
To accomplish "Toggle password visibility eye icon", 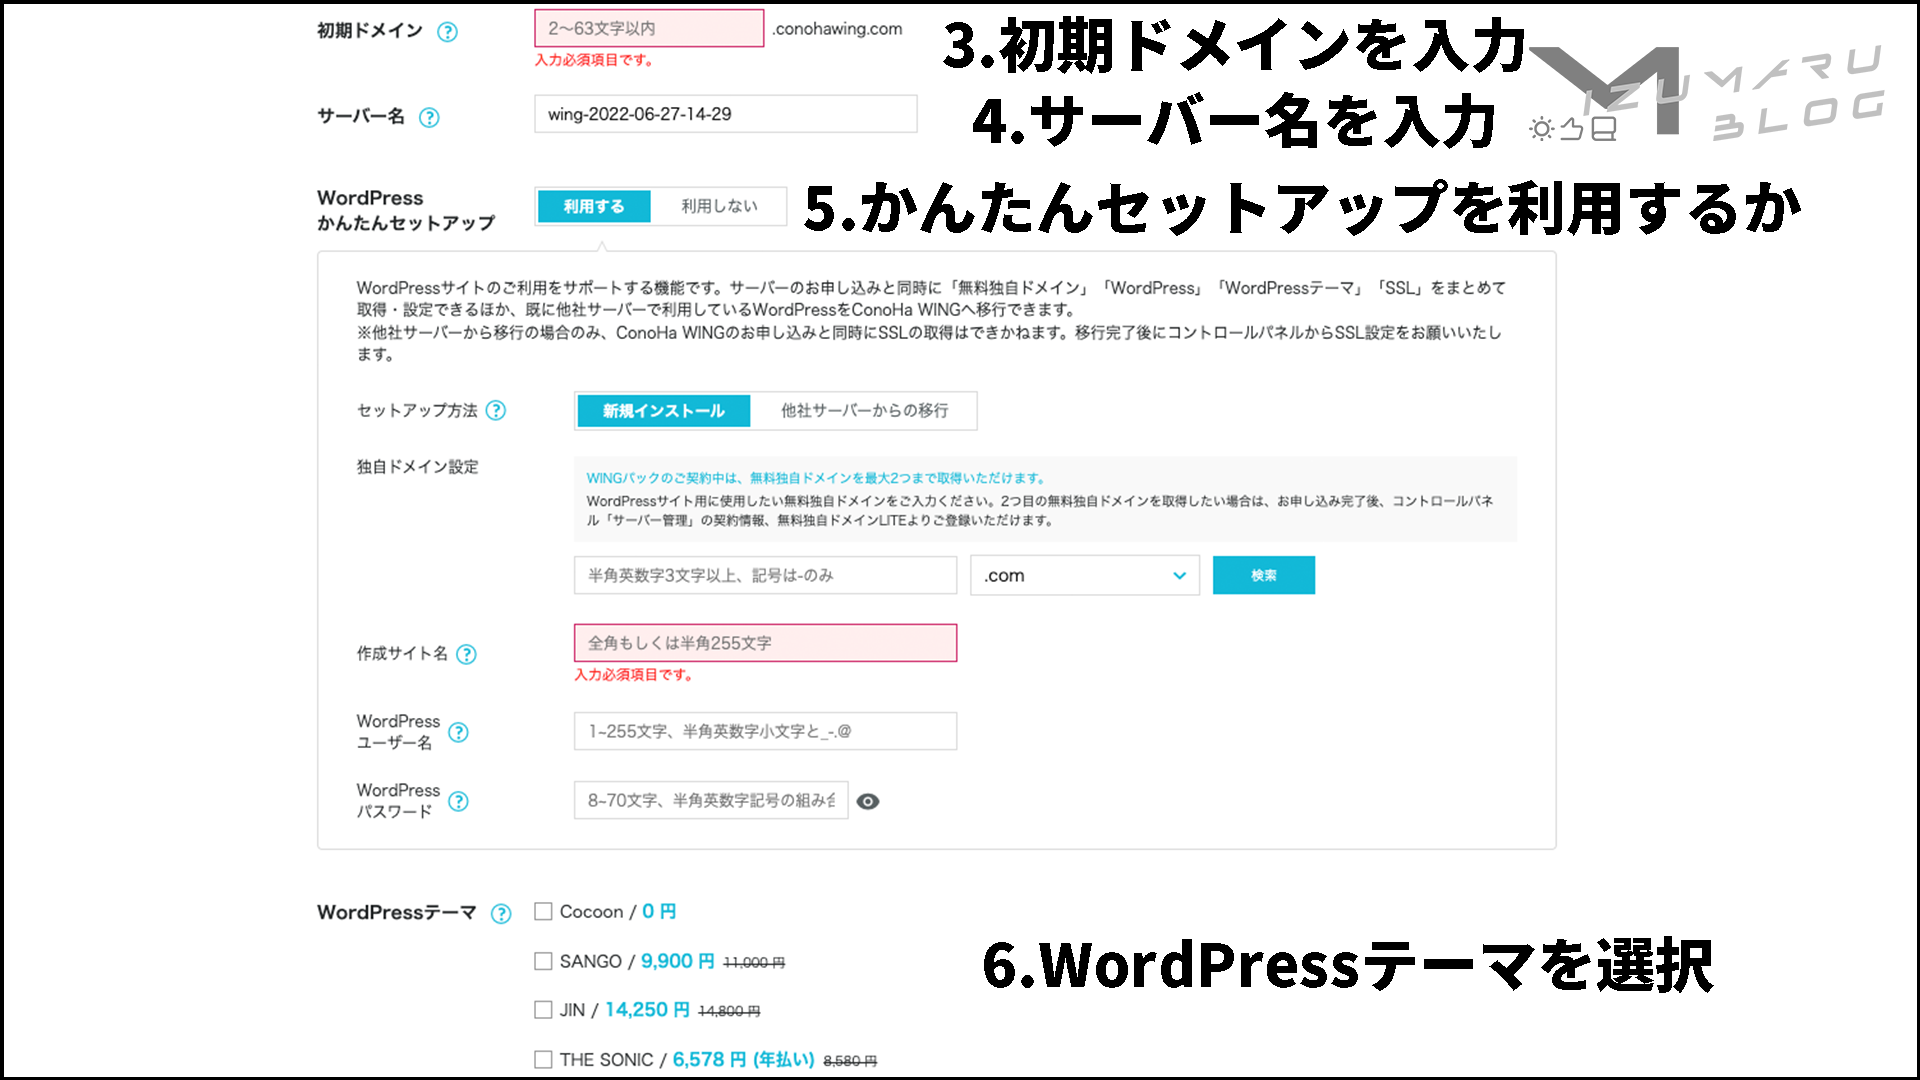I will tap(868, 801).
